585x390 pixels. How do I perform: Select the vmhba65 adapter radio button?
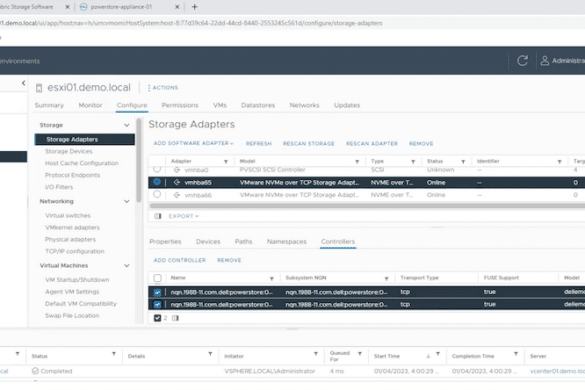157,182
